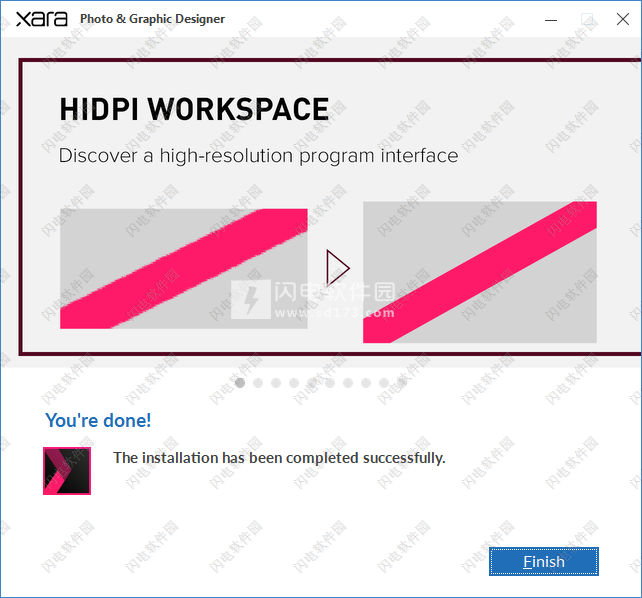Select the third slideshow indicator dot
The image size is (642, 598).
(x=276, y=383)
